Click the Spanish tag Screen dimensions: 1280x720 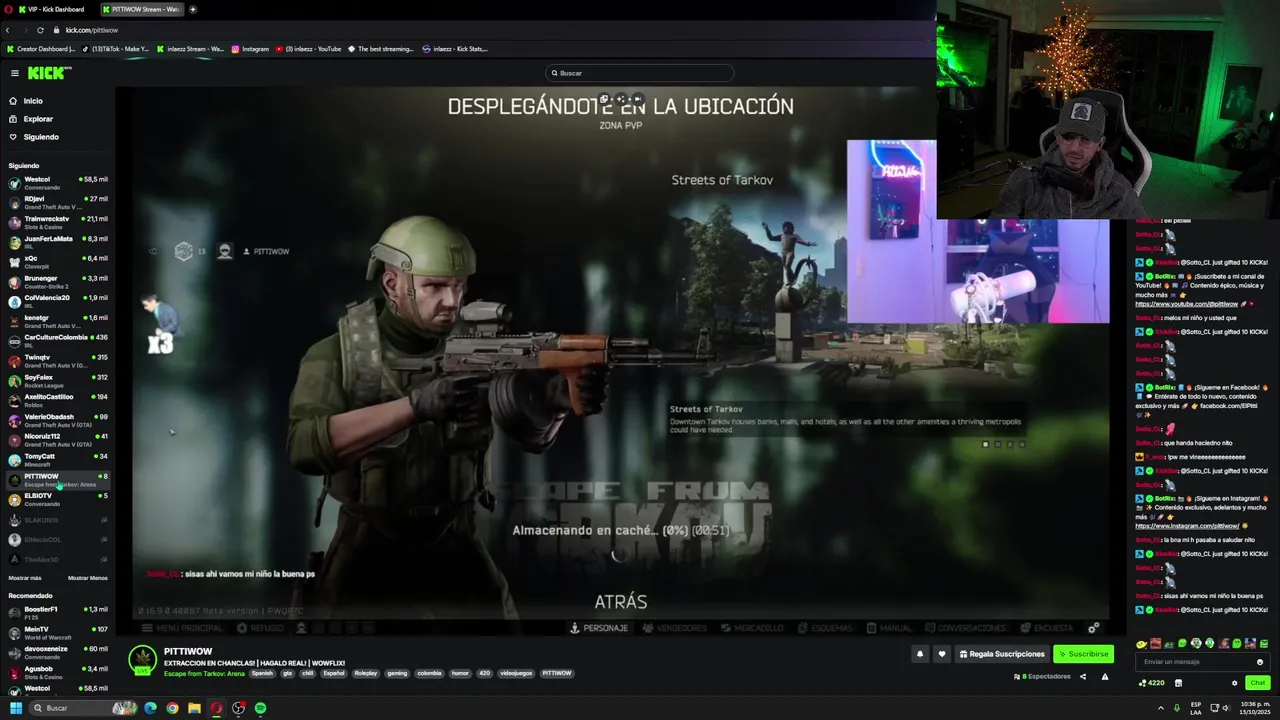tap(262, 673)
